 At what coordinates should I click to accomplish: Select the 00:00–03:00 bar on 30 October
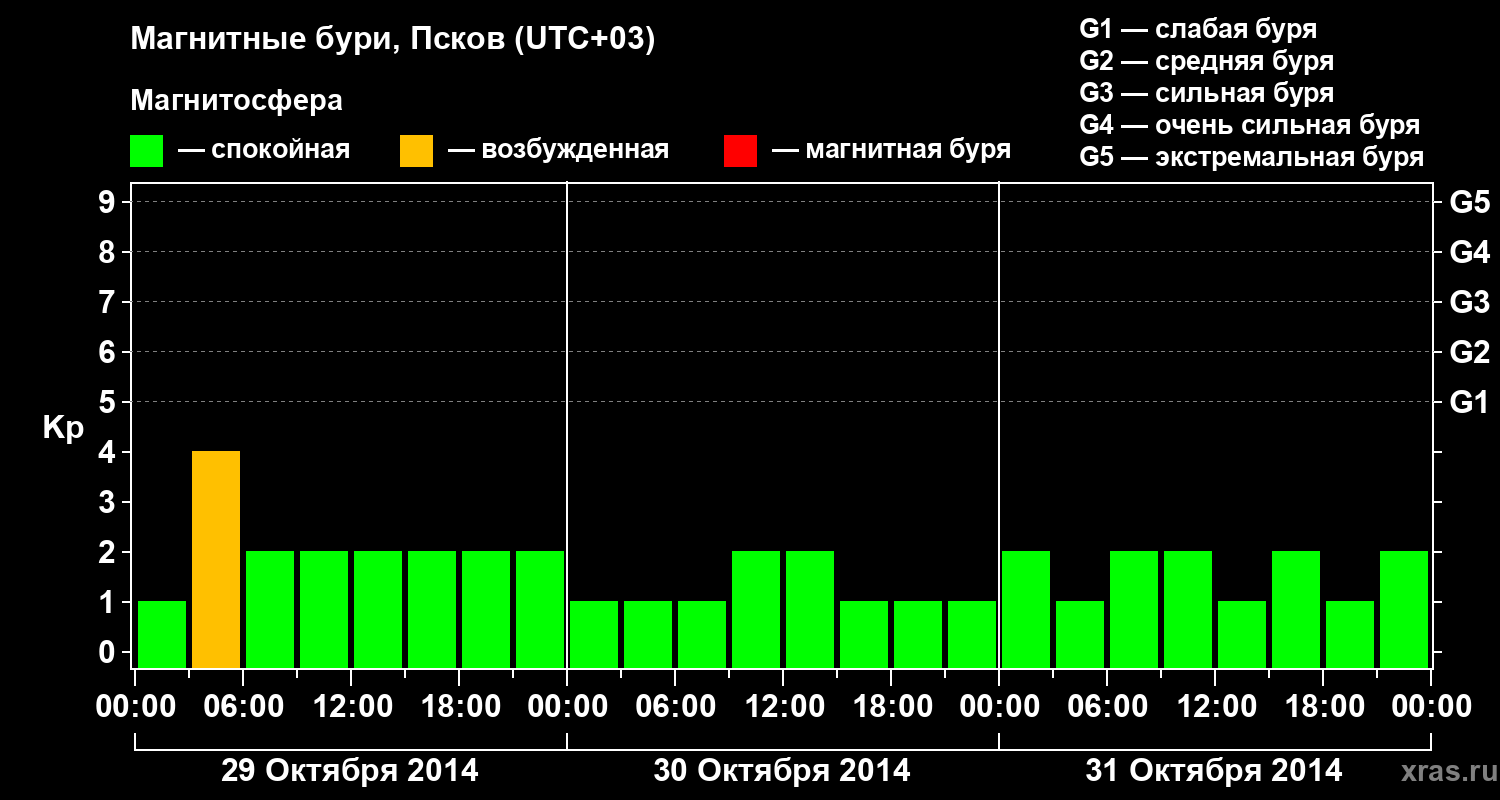594,635
